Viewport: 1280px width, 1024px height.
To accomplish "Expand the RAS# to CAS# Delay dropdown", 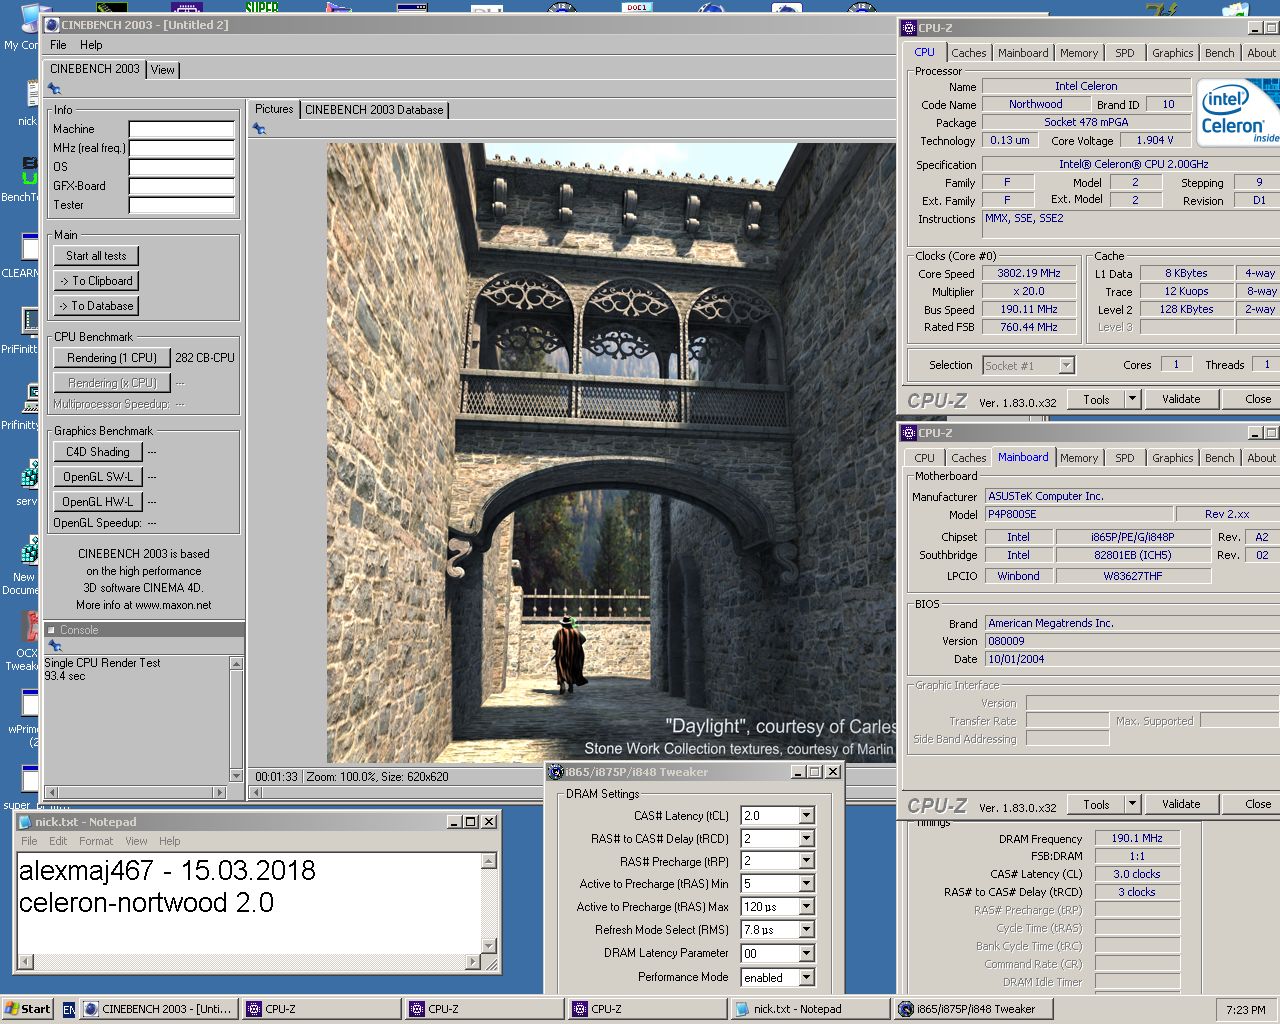I will (806, 839).
